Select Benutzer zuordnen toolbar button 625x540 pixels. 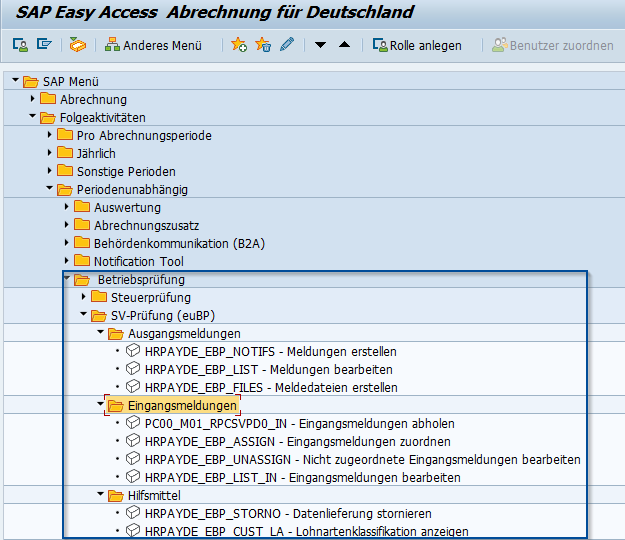(x=553, y=45)
